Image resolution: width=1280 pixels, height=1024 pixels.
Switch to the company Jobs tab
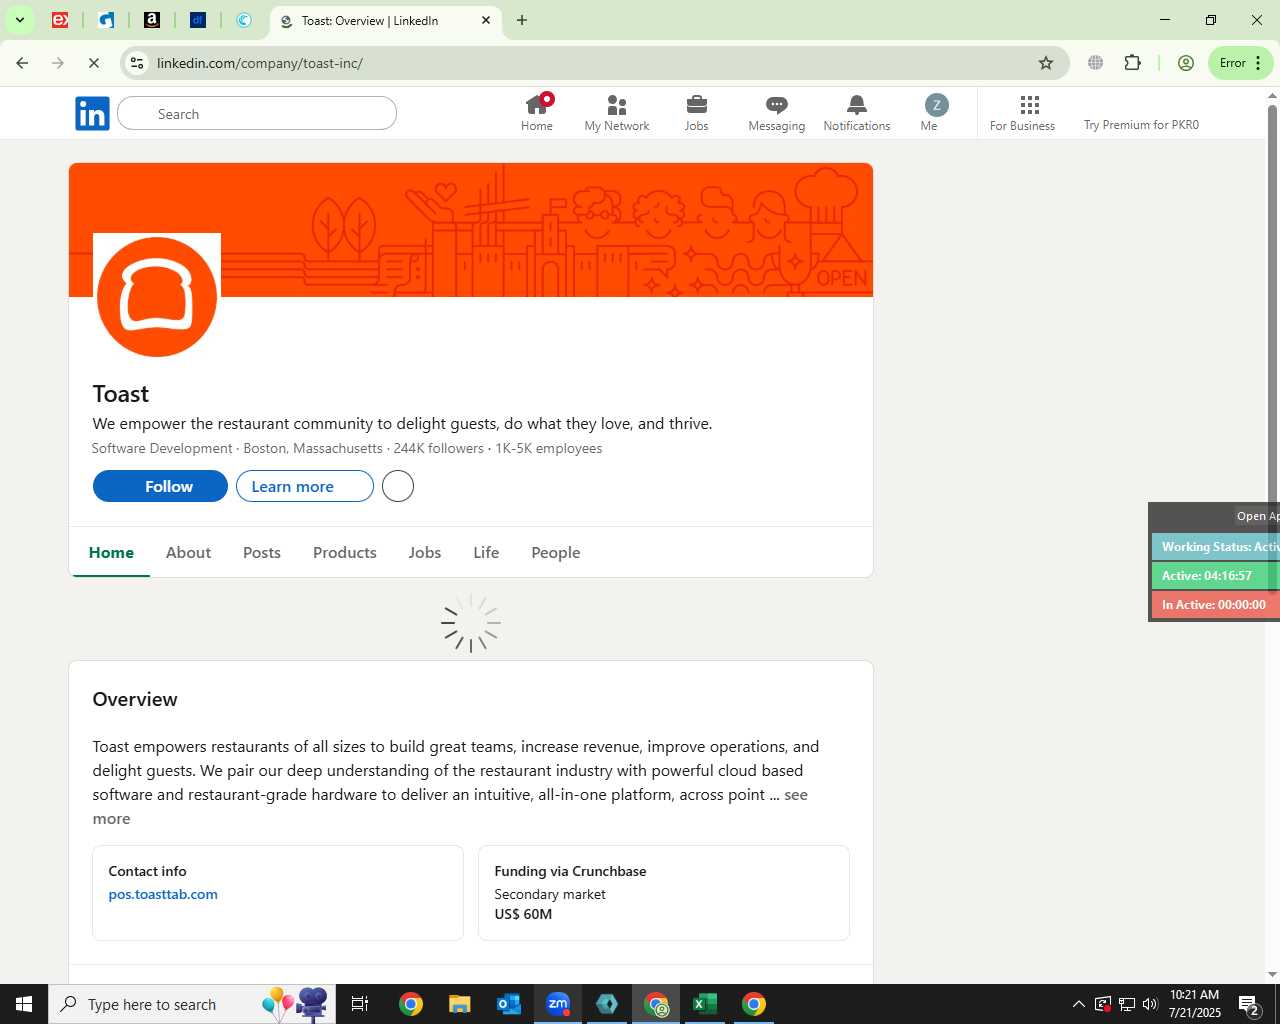(425, 553)
